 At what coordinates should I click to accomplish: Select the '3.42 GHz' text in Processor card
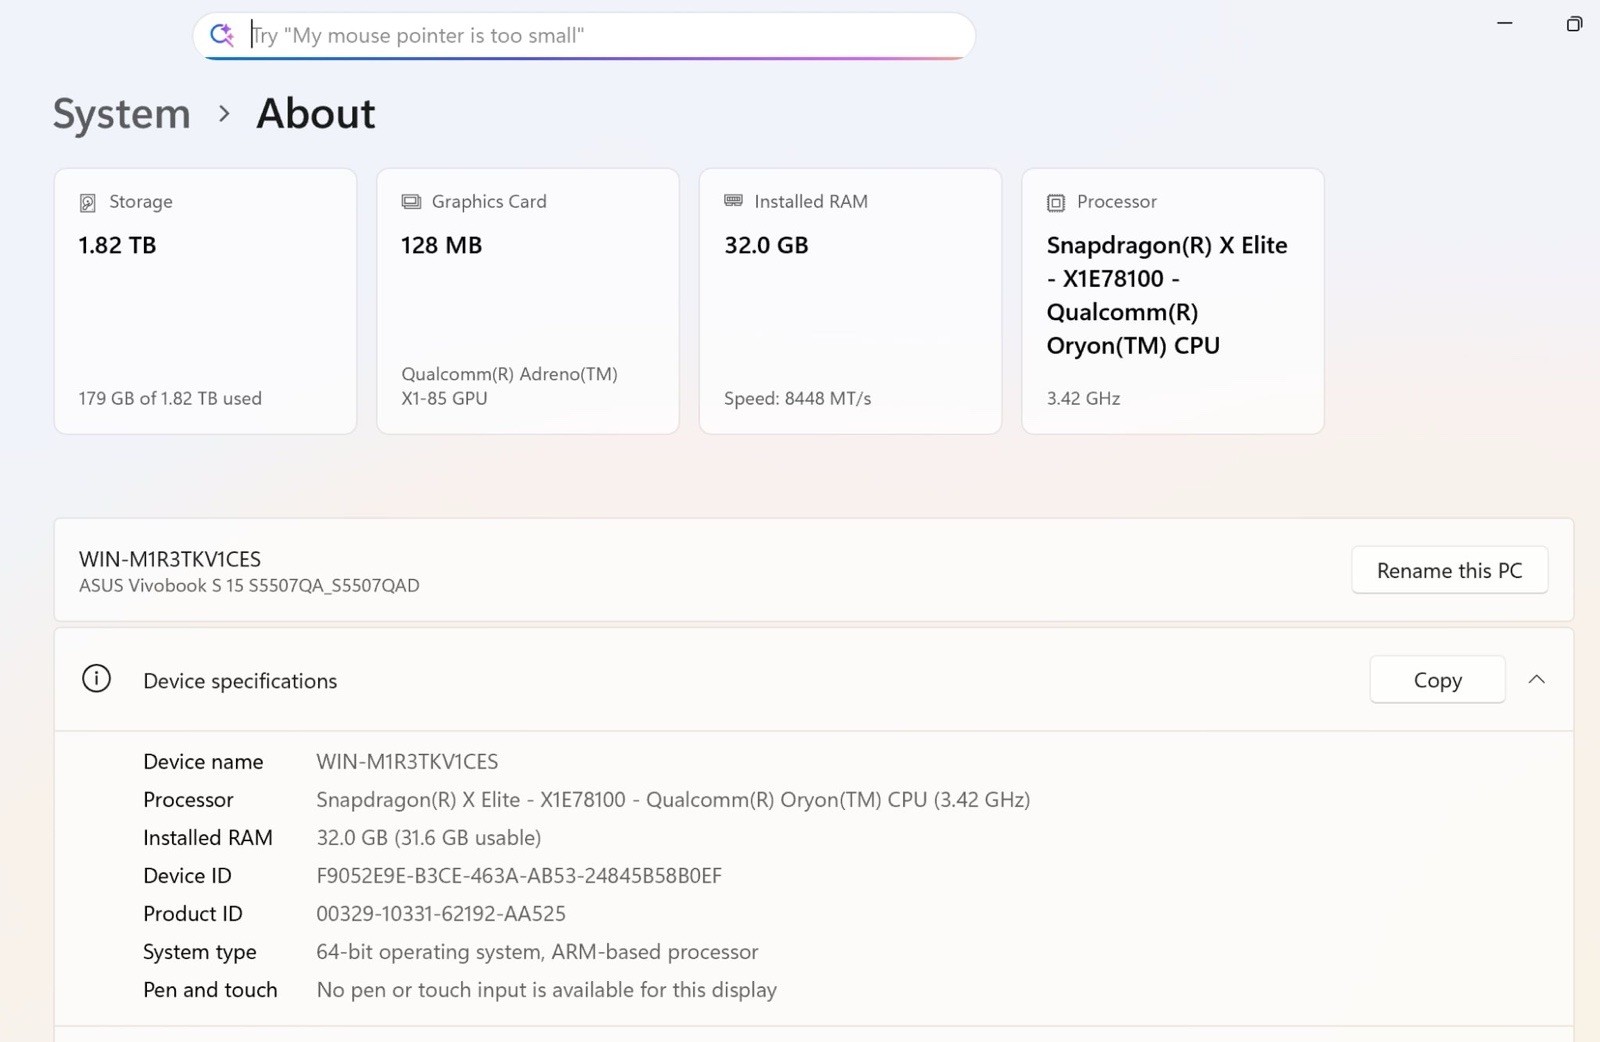(1083, 398)
